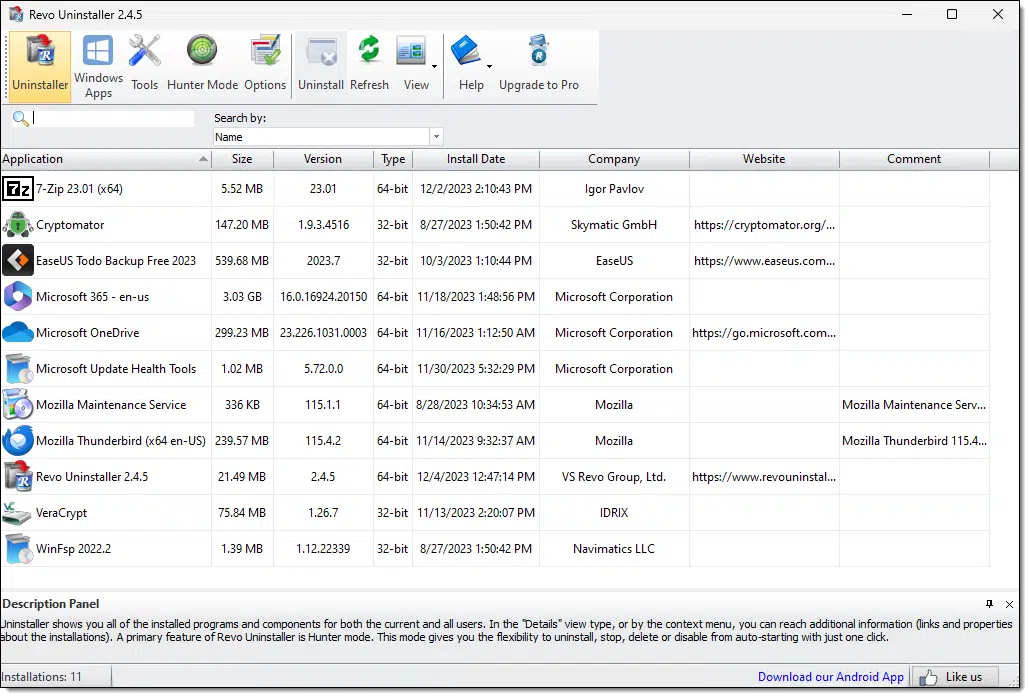Click the IDRIX company cell
The image size is (1030, 698).
pos(614,513)
